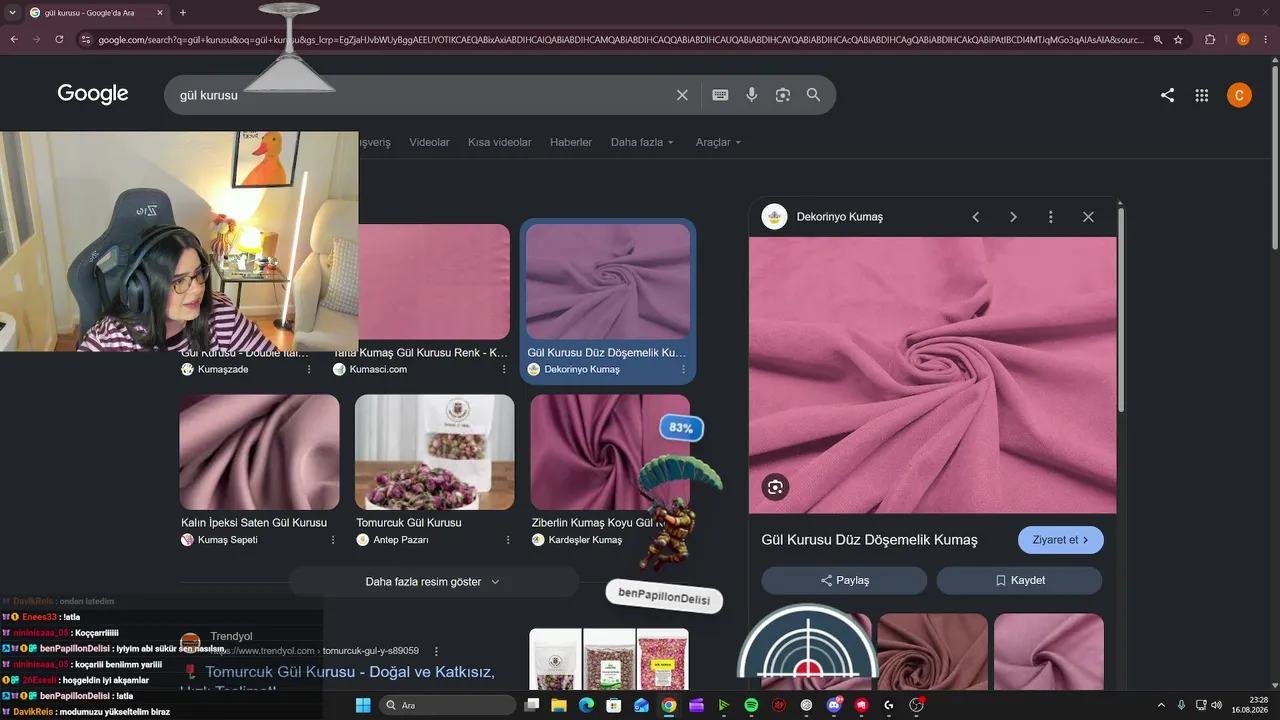
Task: Expand the Daha fazla filter menu
Action: [x=642, y=142]
